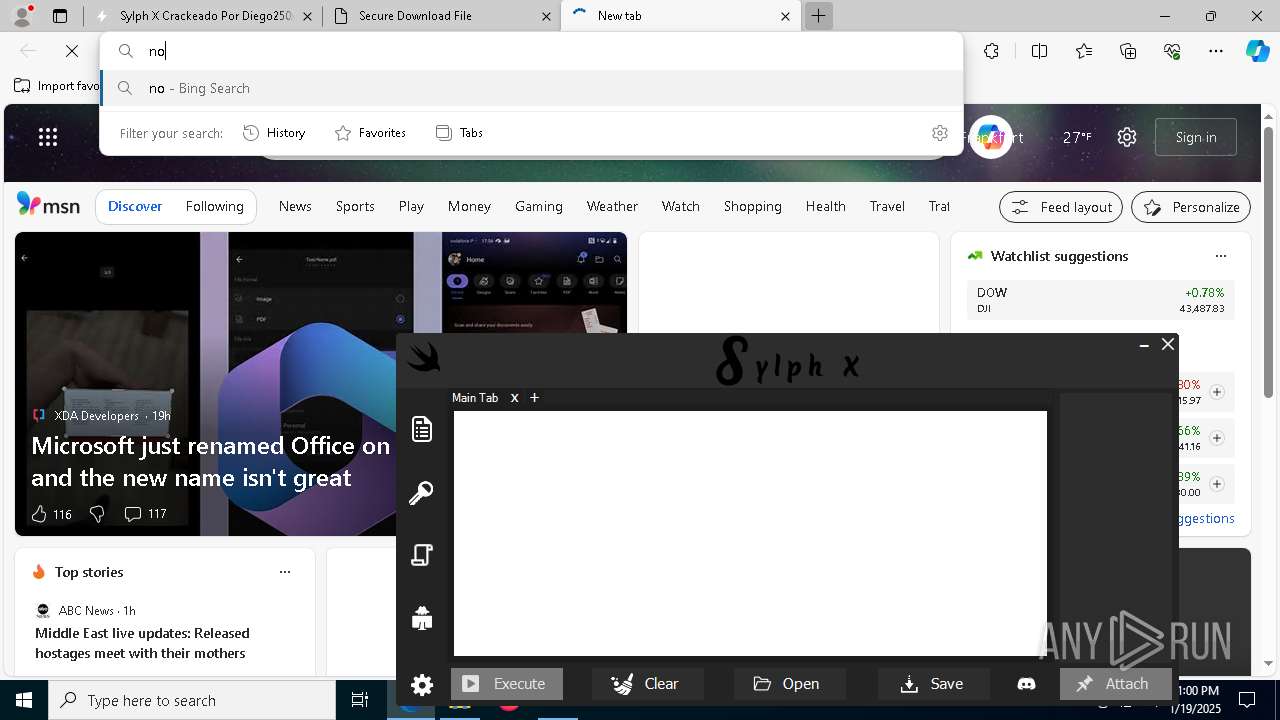This screenshot has width=1280, height=720.
Task: Open tab actions menu icon
Action: click(60, 16)
